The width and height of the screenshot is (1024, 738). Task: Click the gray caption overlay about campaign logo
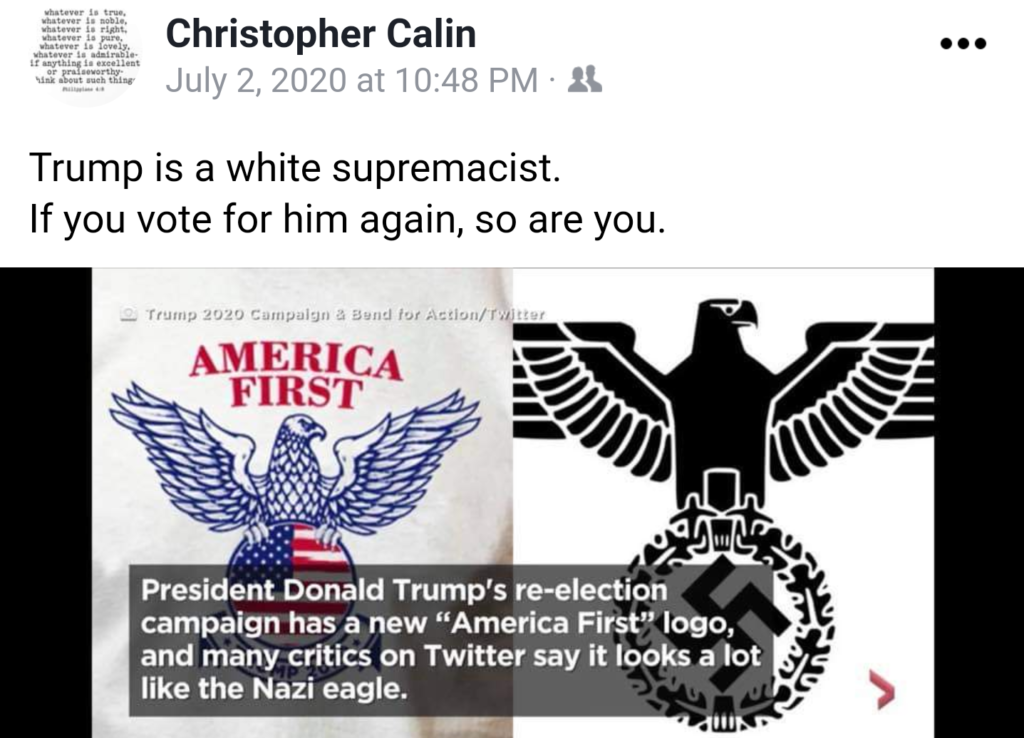[451, 640]
